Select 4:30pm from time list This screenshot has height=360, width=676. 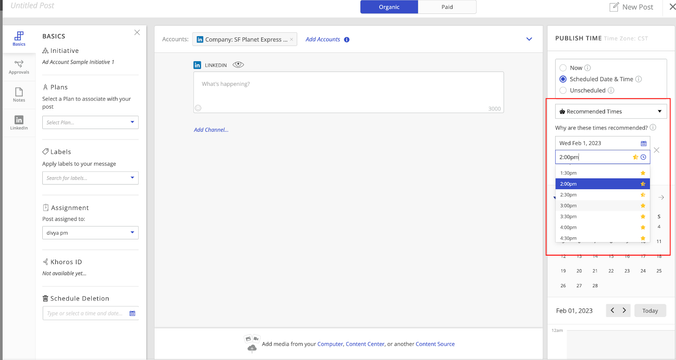pos(602,238)
